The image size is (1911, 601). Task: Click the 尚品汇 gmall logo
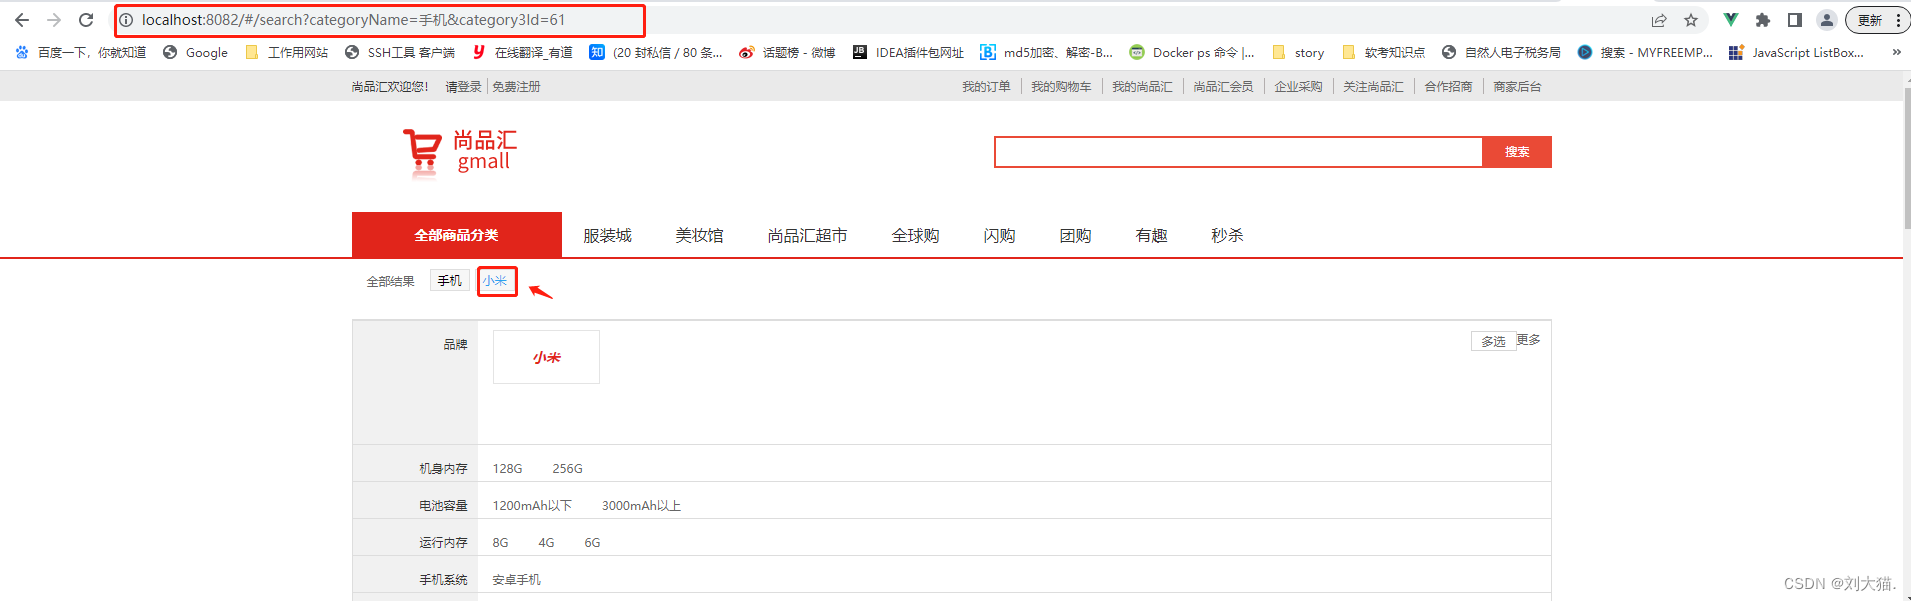(x=460, y=152)
